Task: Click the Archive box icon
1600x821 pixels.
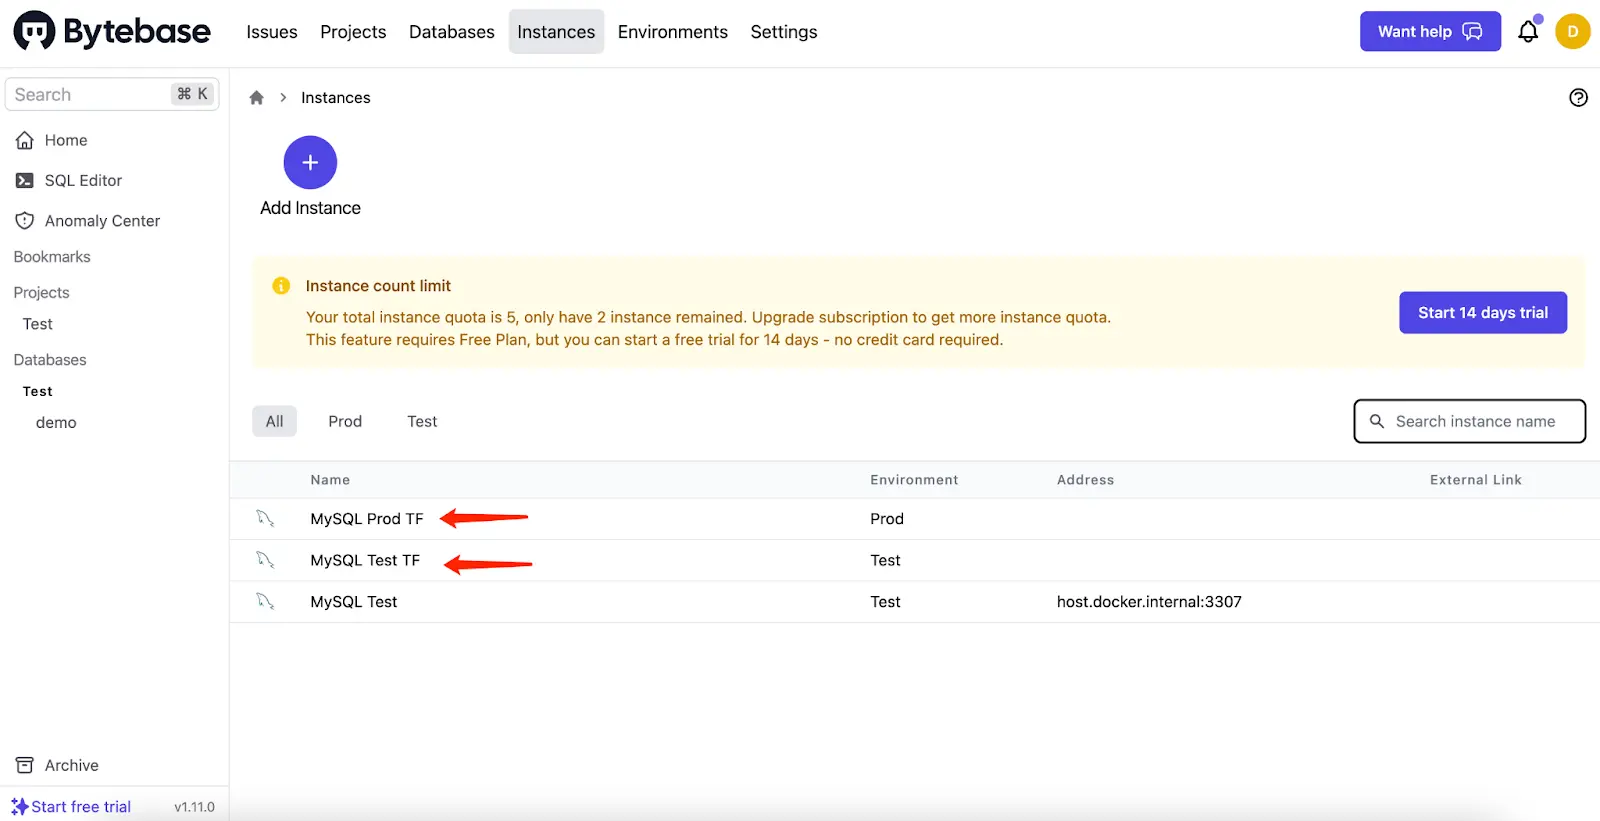Action: pyautogui.click(x=25, y=765)
